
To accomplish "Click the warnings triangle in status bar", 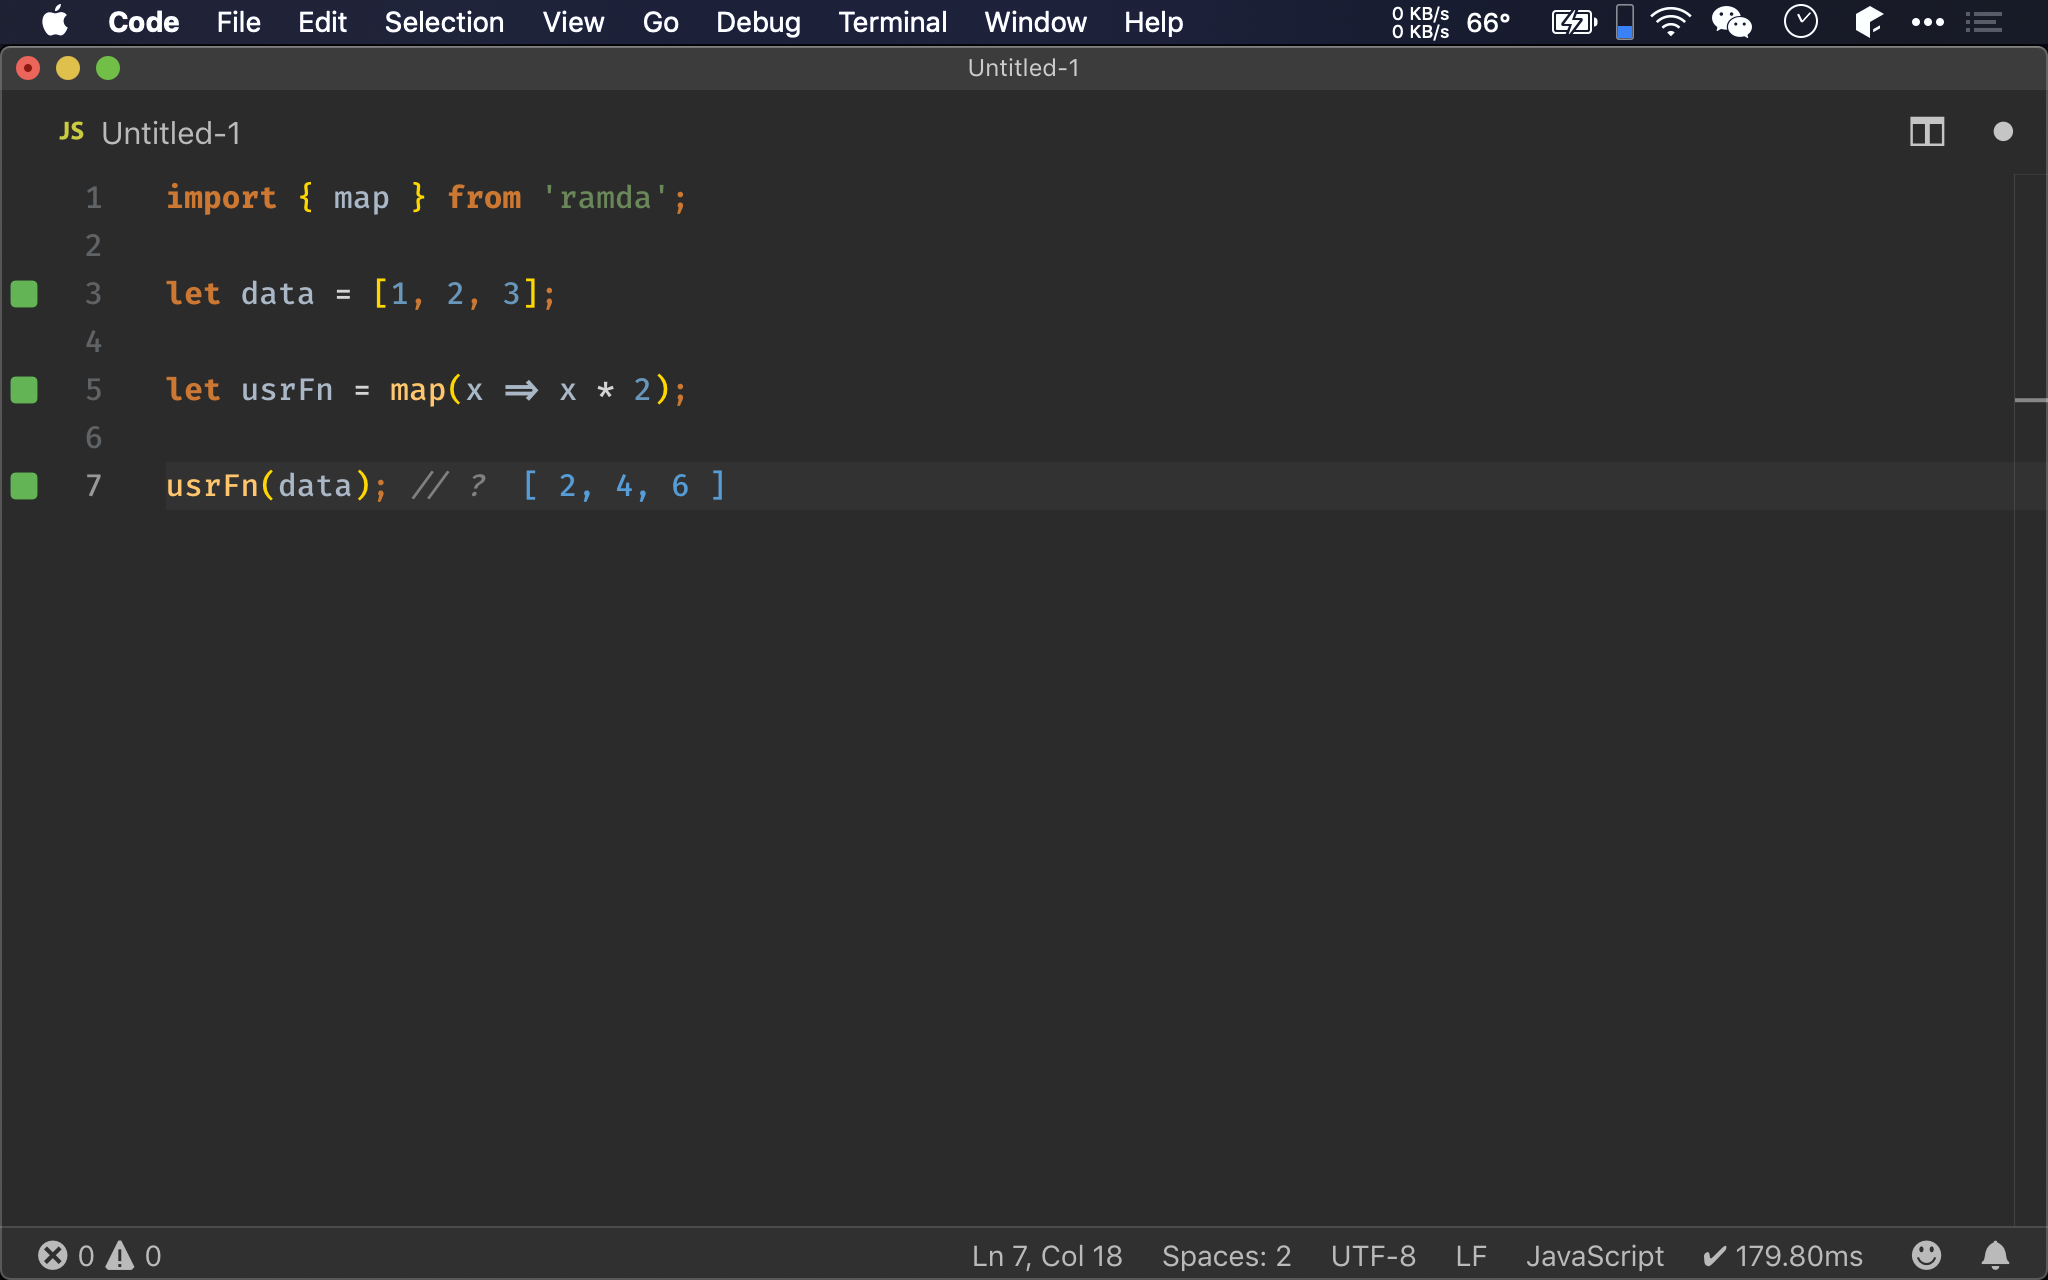I will (x=120, y=1255).
